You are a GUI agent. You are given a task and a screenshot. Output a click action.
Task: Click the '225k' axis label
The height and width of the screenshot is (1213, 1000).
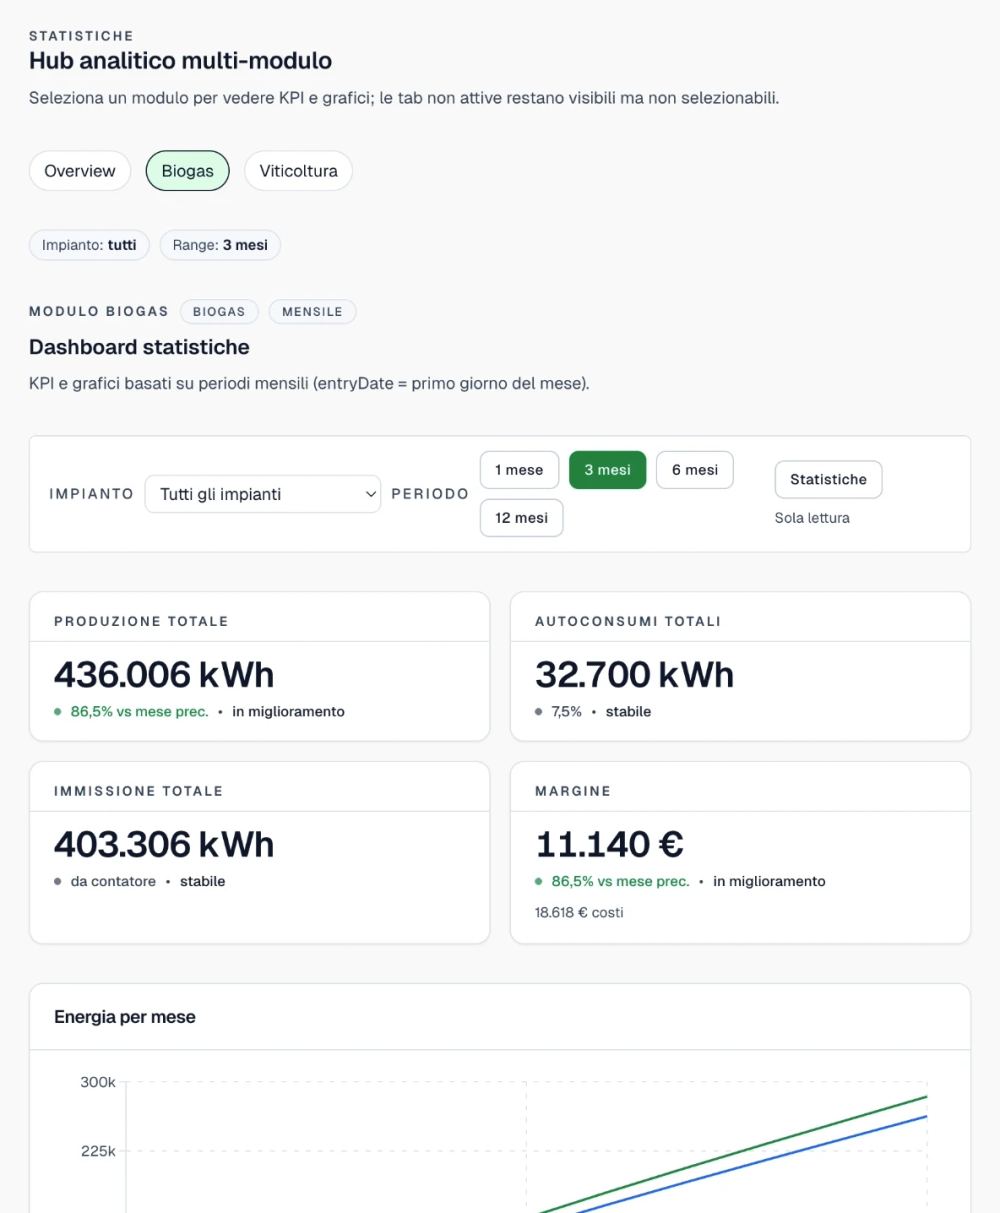pos(98,1151)
